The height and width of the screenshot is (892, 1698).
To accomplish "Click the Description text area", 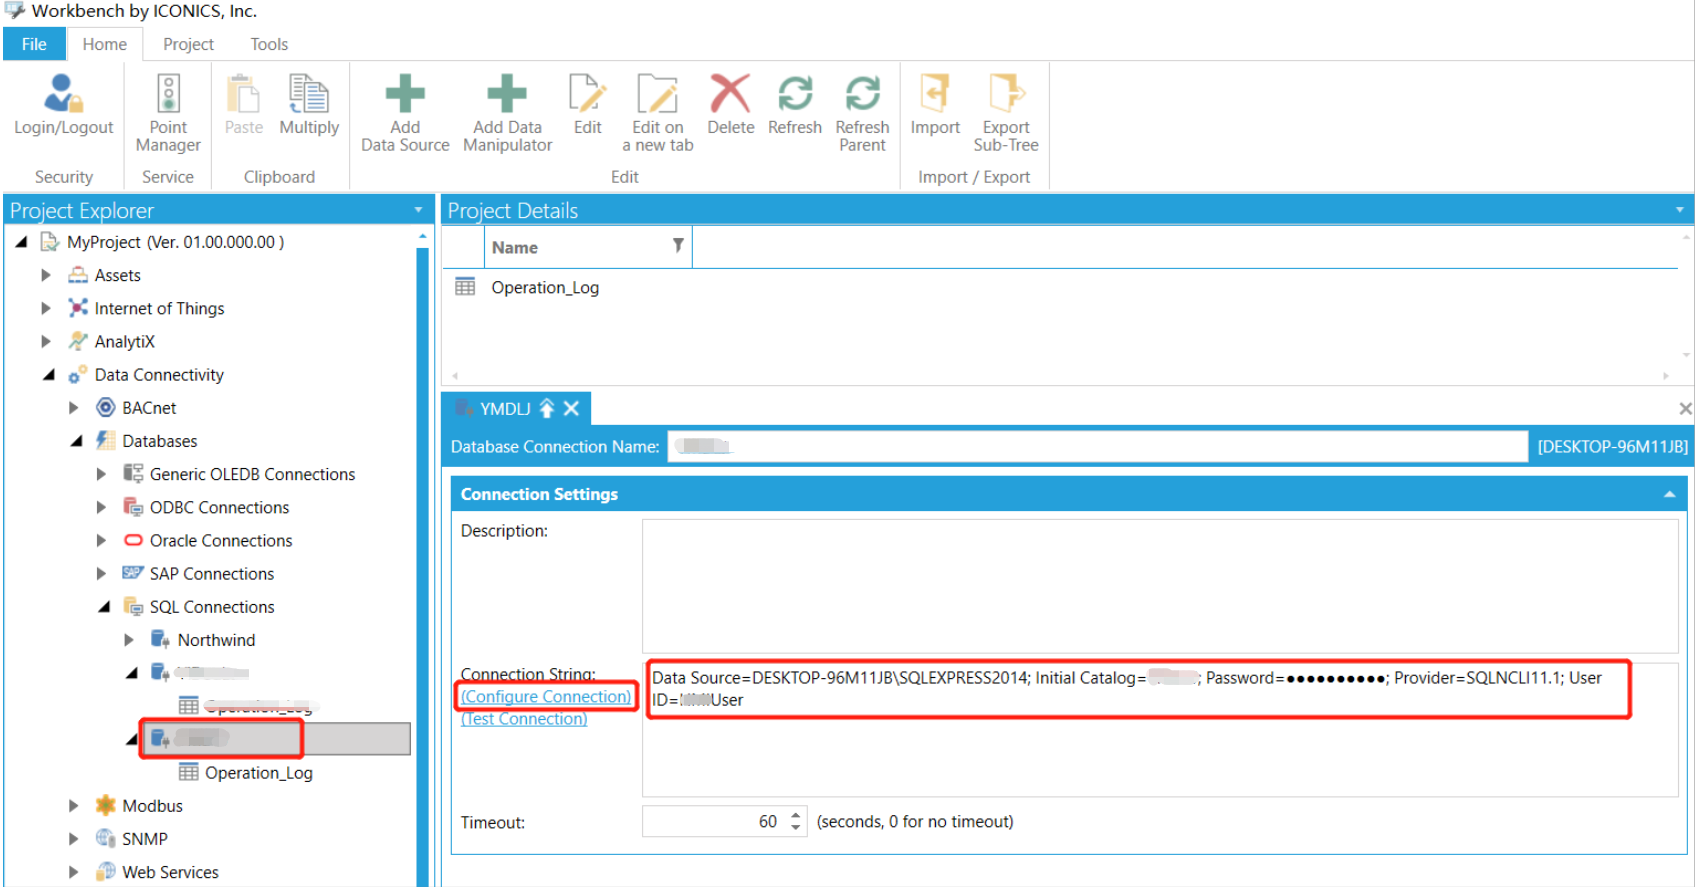I will 1160,586.
